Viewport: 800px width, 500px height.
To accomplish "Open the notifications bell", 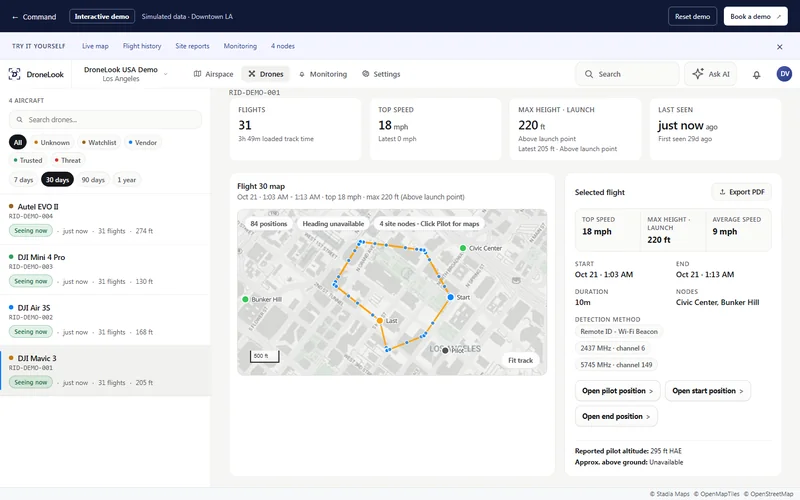I will pyautogui.click(x=756, y=74).
